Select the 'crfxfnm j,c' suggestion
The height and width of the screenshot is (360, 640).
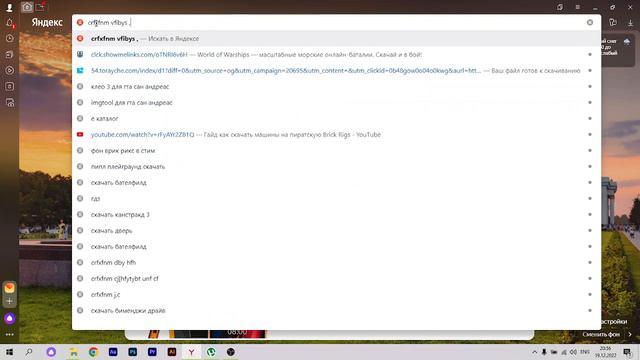click(x=336, y=294)
